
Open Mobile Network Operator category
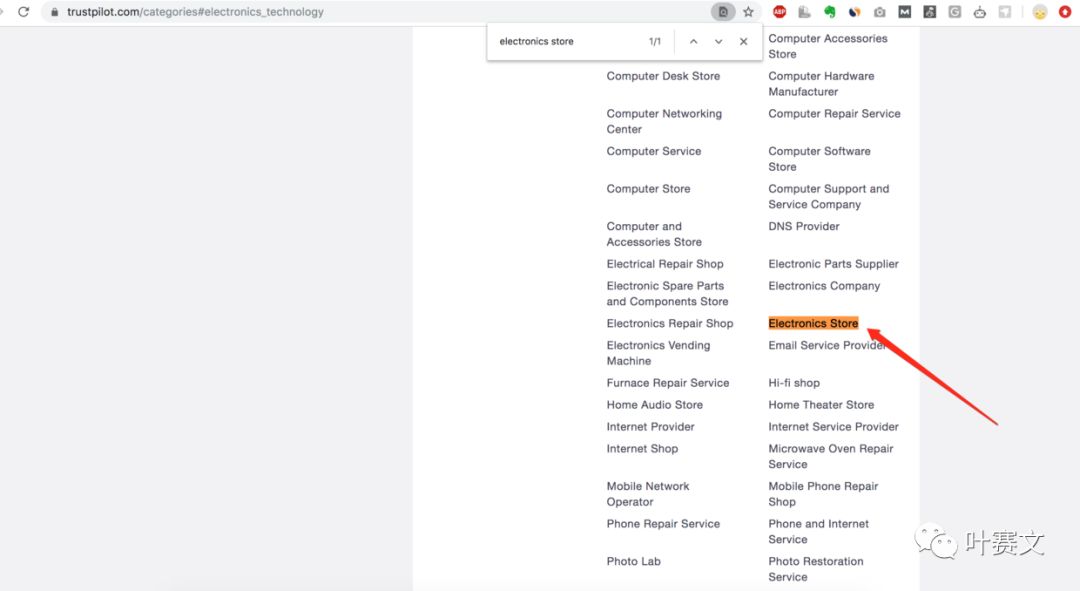point(647,494)
